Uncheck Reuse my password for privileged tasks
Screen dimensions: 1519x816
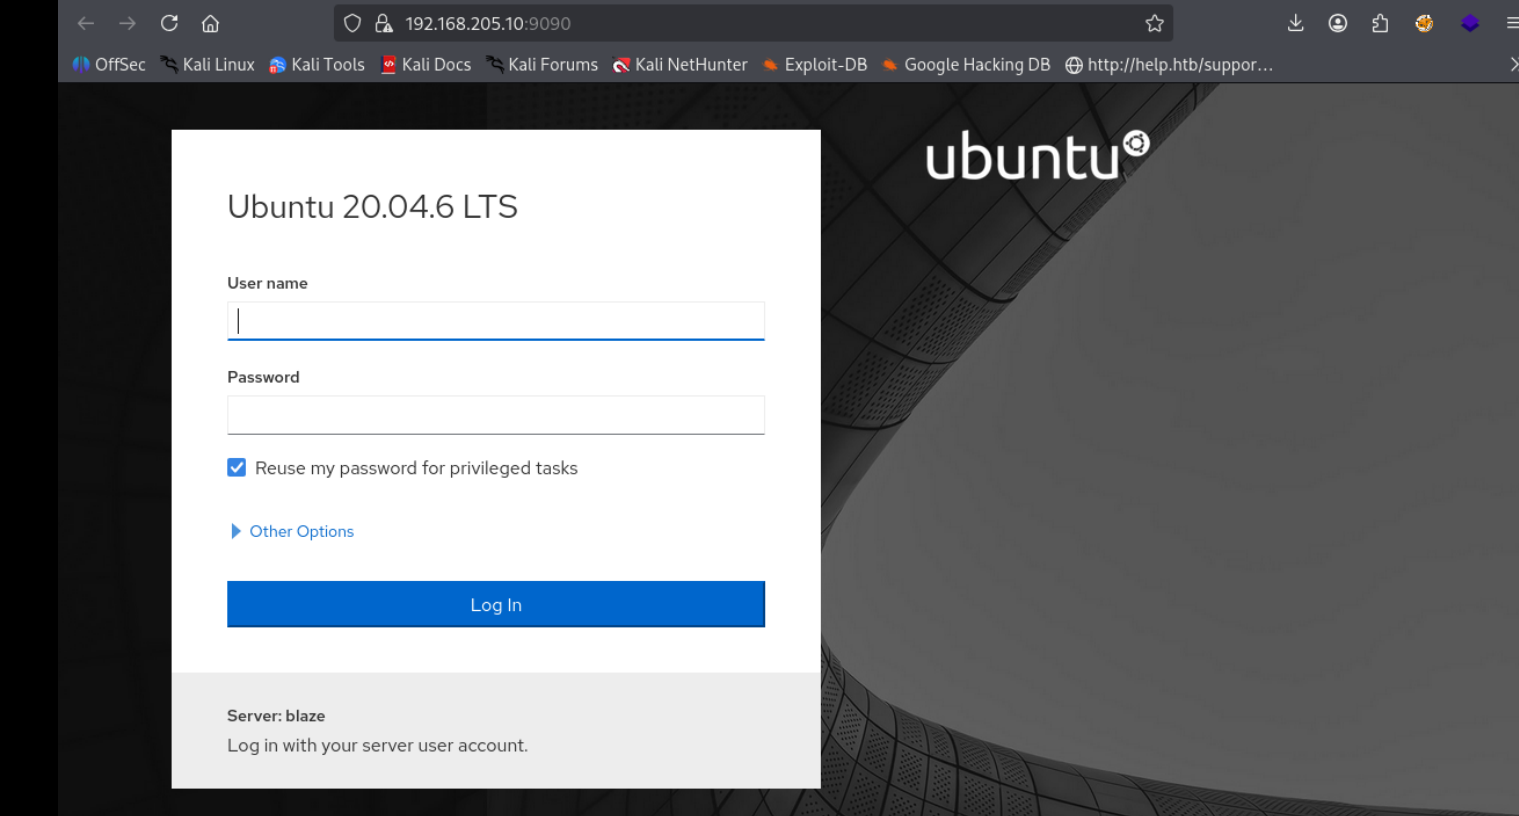(237, 468)
